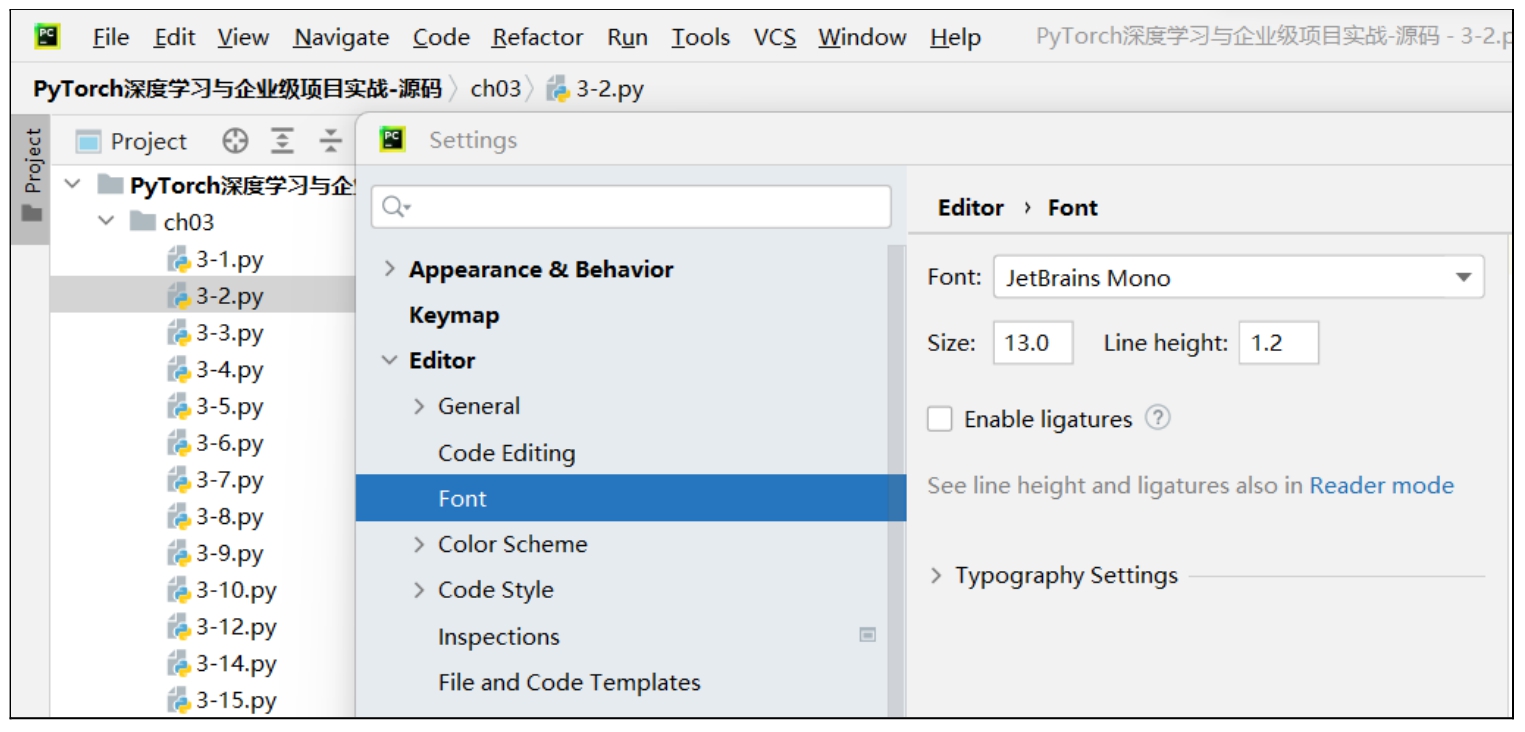Open the Window menu

click(x=862, y=38)
